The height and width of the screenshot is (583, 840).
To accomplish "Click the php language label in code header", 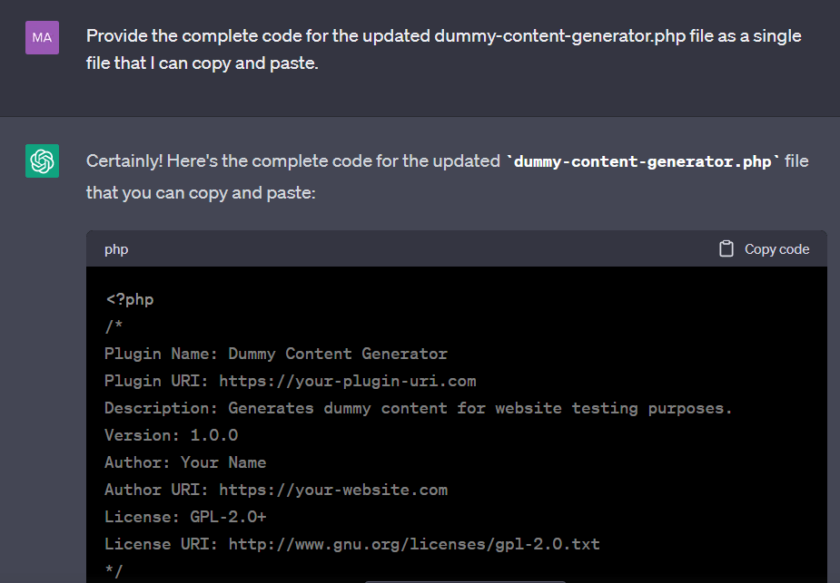I will click(x=116, y=249).
